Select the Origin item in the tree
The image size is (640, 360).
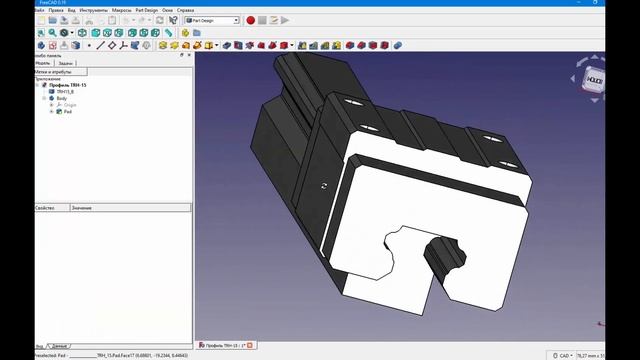pyautogui.click(x=70, y=105)
